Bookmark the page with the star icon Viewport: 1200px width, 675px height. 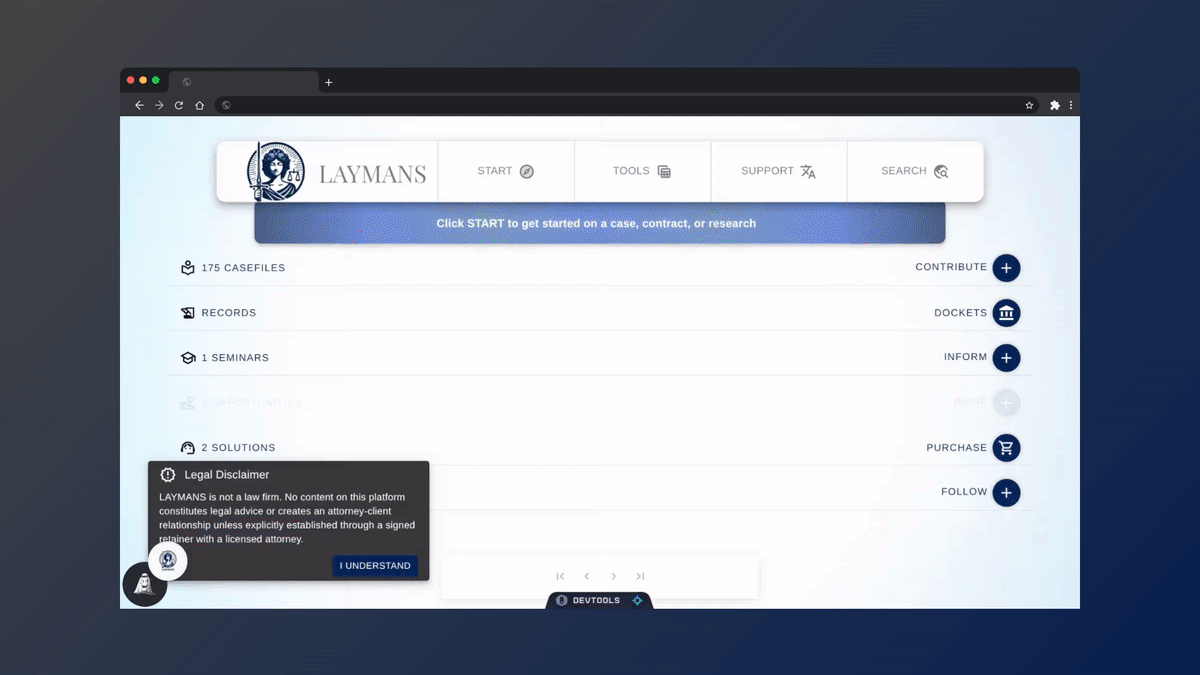[x=1029, y=105]
